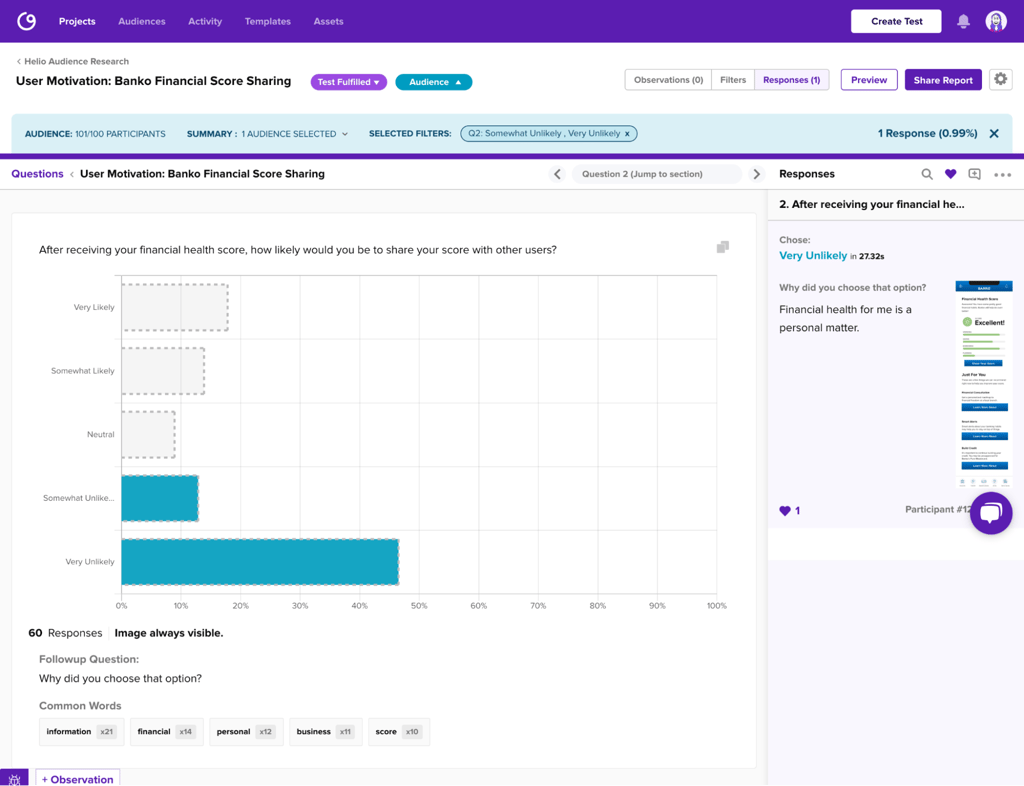
Task: Select the score common word tag
Action: (x=398, y=732)
